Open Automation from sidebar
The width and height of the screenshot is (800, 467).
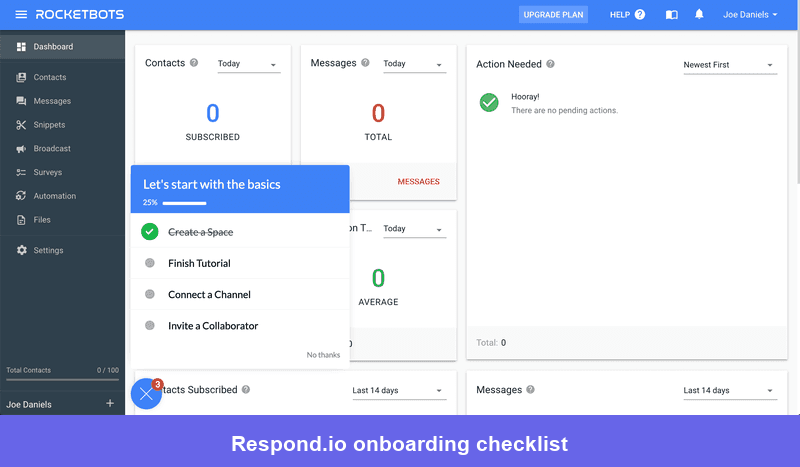click(62, 196)
